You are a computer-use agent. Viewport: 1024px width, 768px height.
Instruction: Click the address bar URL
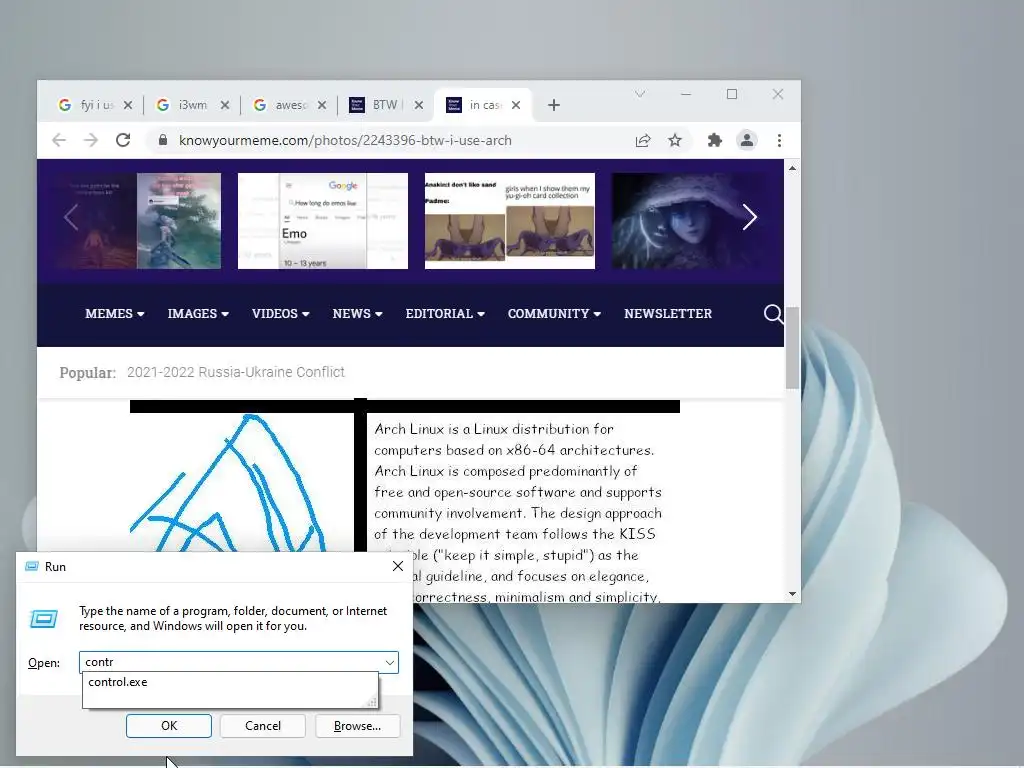click(345, 140)
